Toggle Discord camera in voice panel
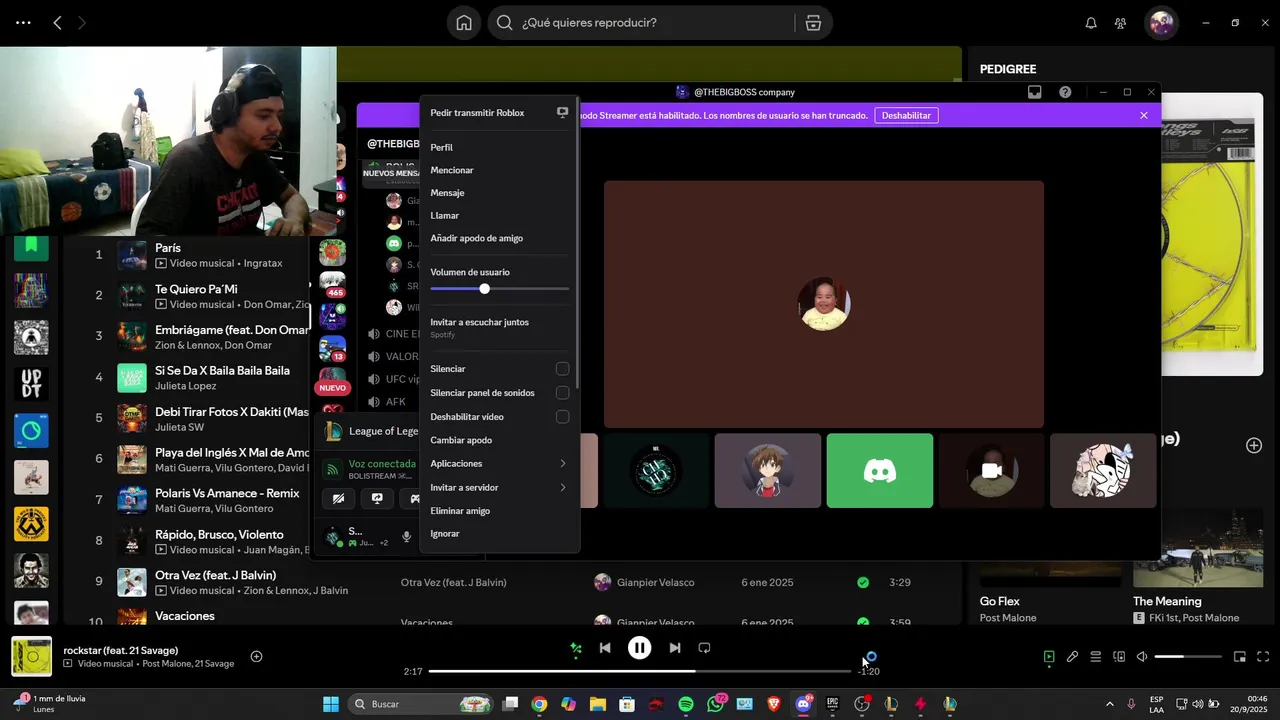This screenshot has height=720, width=1280. [339, 498]
